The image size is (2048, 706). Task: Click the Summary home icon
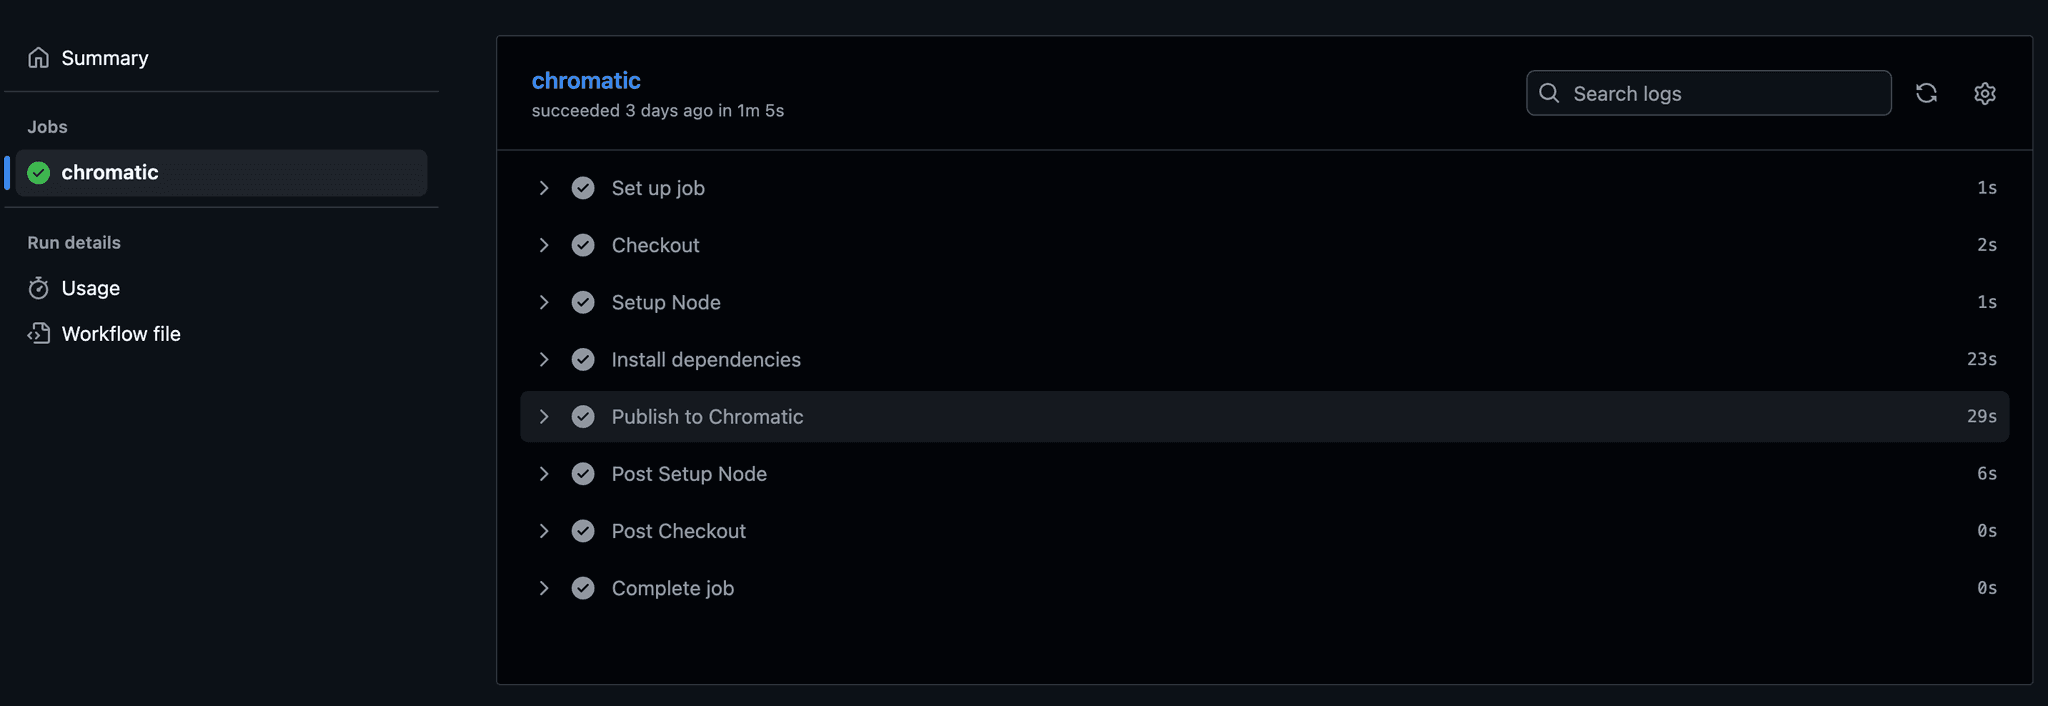tap(39, 58)
